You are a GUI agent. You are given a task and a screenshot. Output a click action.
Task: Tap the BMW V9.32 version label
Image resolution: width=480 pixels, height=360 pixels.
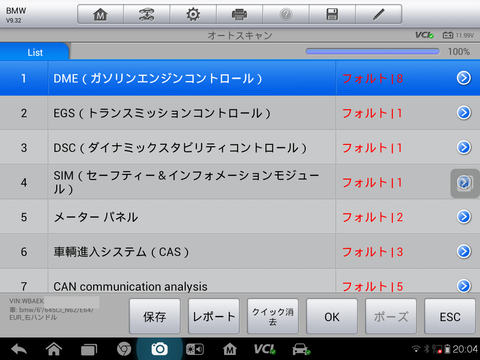click(x=16, y=15)
